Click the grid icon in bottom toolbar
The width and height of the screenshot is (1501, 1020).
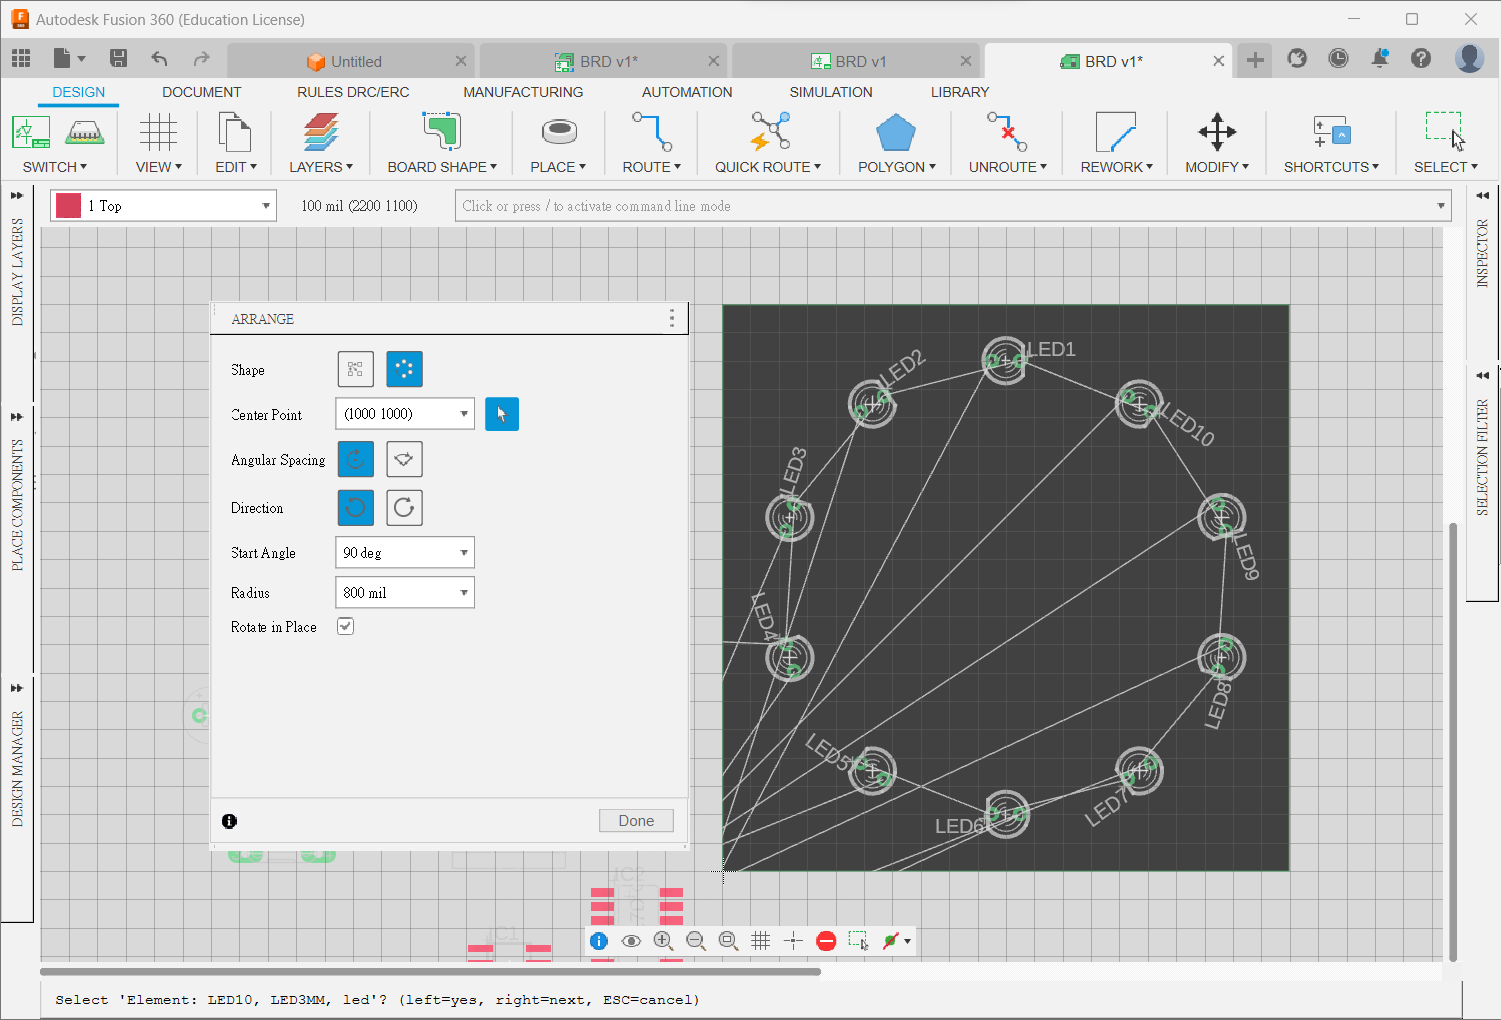click(760, 941)
